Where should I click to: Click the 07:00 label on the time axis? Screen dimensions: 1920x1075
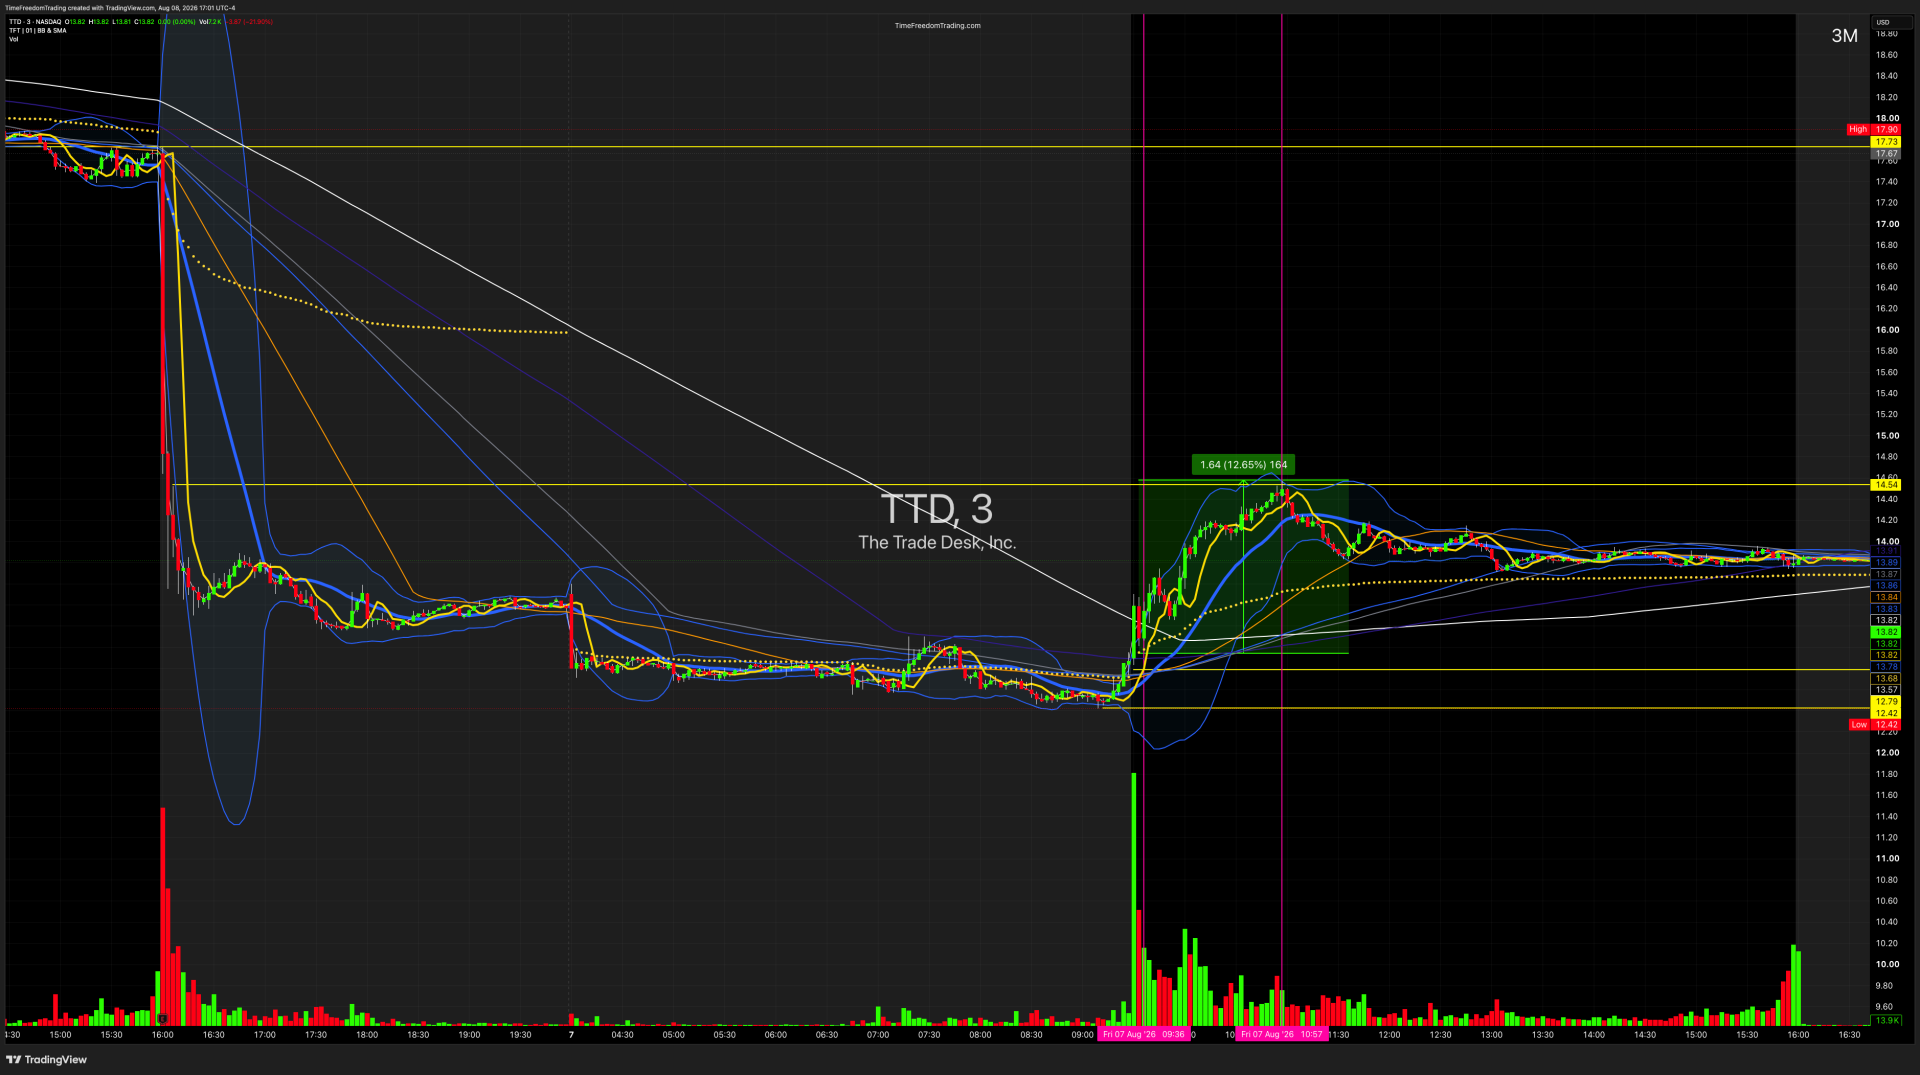pyautogui.click(x=878, y=1035)
